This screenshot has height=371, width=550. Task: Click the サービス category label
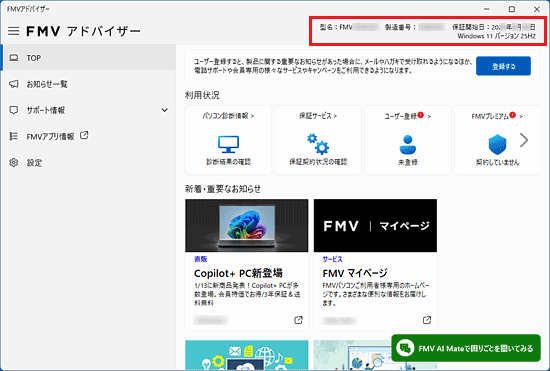pyautogui.click(x=333, y=259)
